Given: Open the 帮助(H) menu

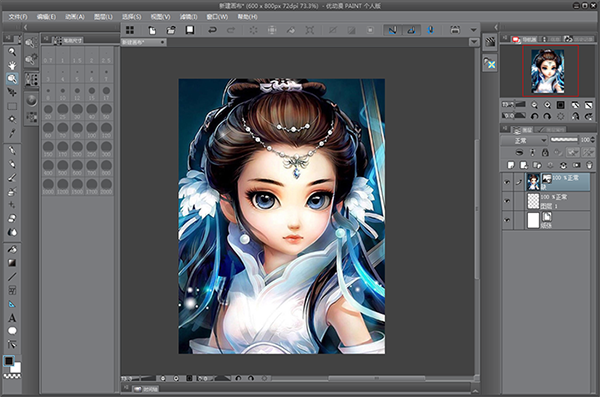Looking at the screenshot, I should click(247, 17).
